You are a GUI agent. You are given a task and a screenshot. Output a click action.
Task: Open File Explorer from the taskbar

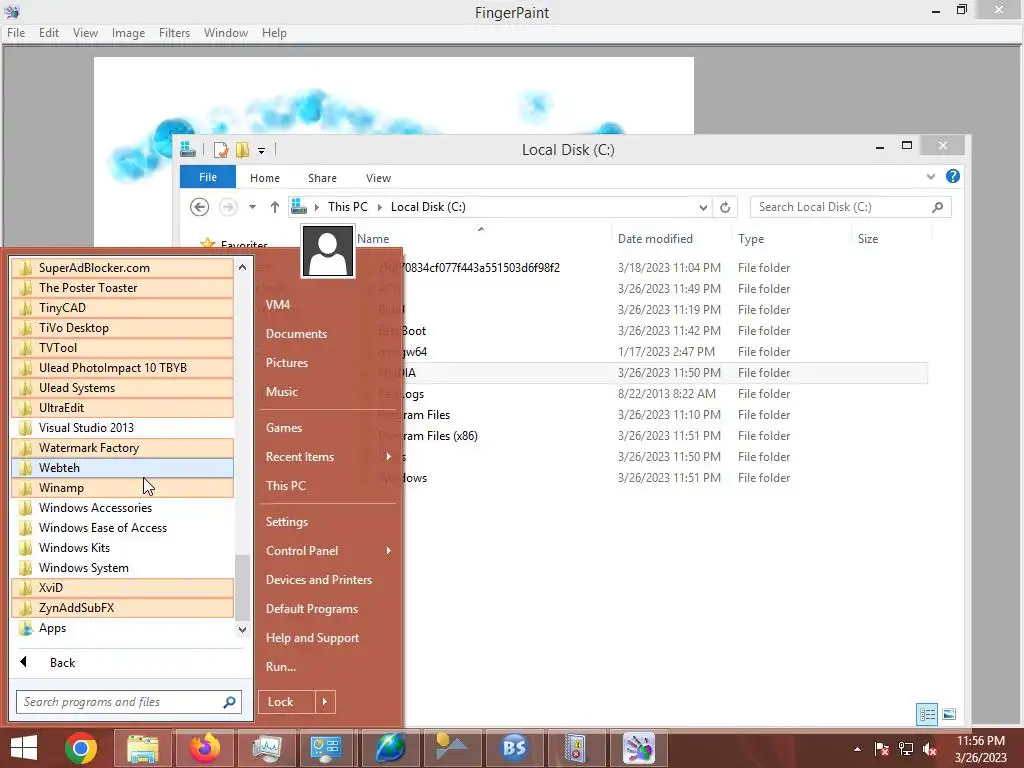pos(142,748)
